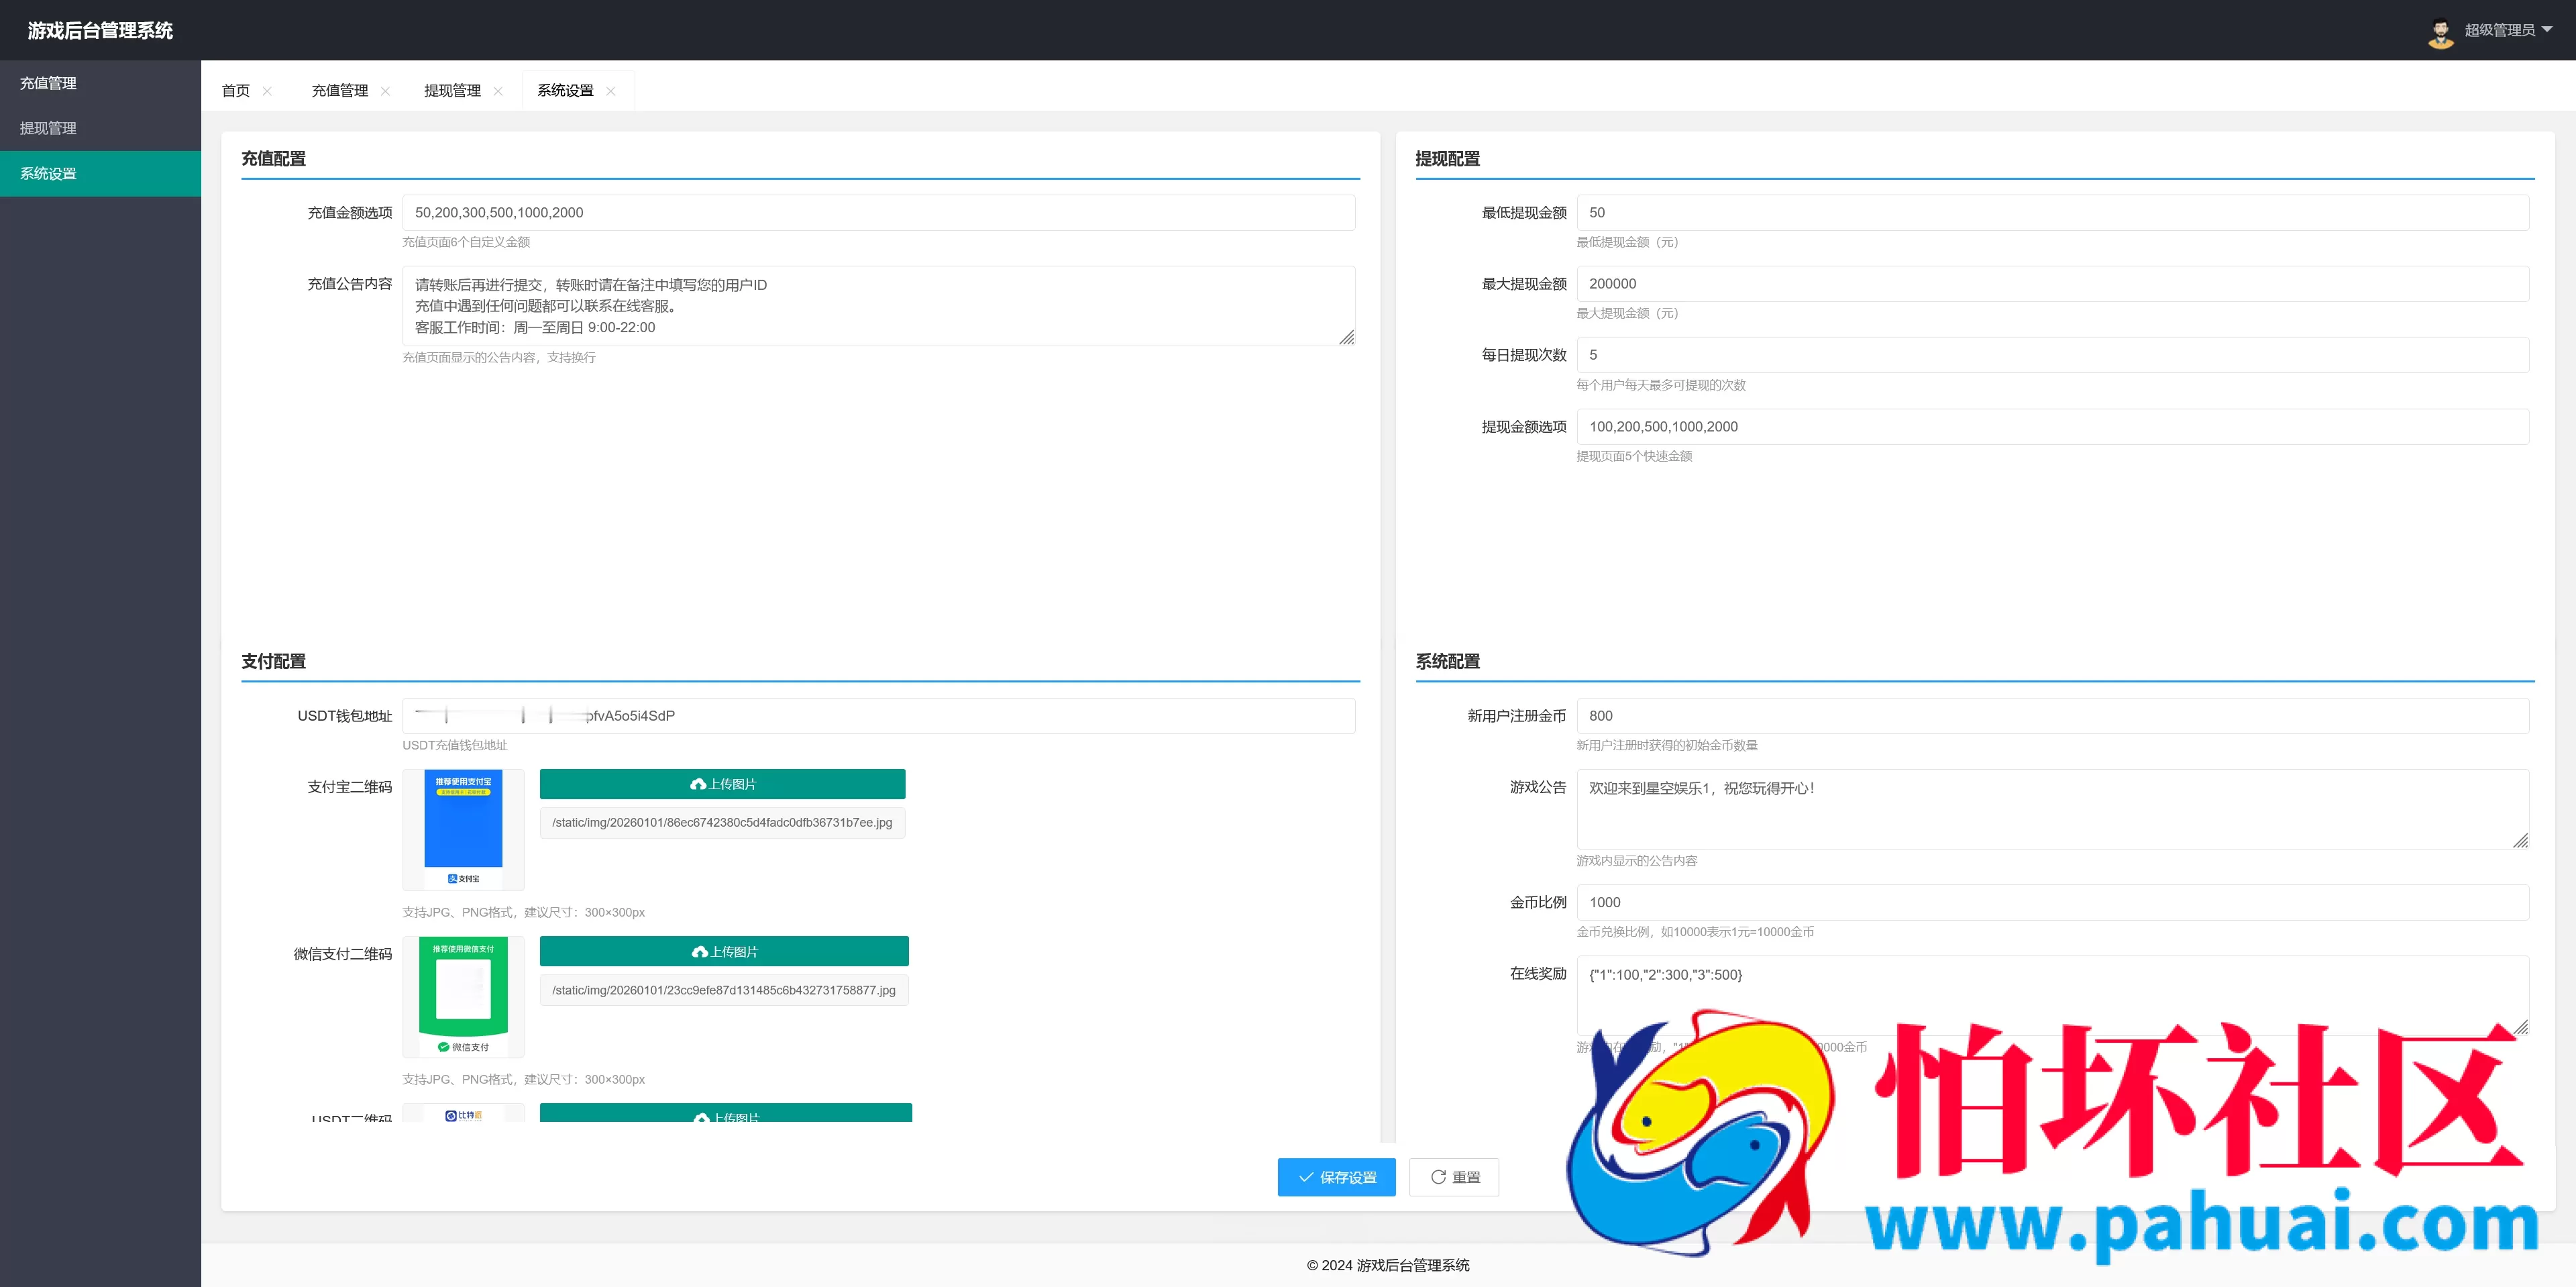
Task: Close the 系统设置 tab with its X icon
Action: pos(611,91)
